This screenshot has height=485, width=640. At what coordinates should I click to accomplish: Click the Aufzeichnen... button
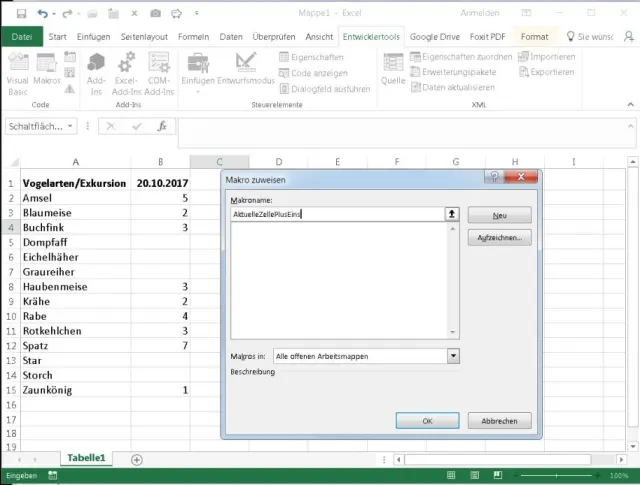[499, 237]
